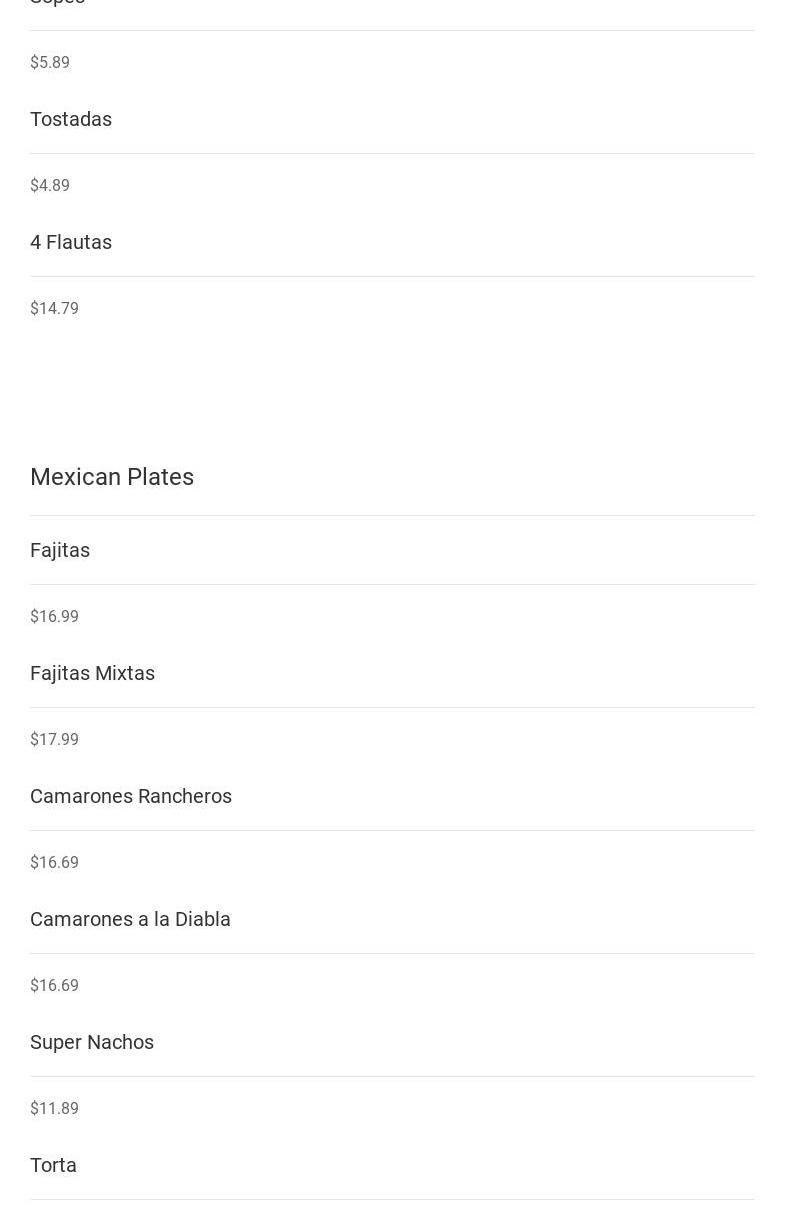This screenshot has height=1207, width=785.
Task: Select the Super Nachos item
Action: (92, 1042)
